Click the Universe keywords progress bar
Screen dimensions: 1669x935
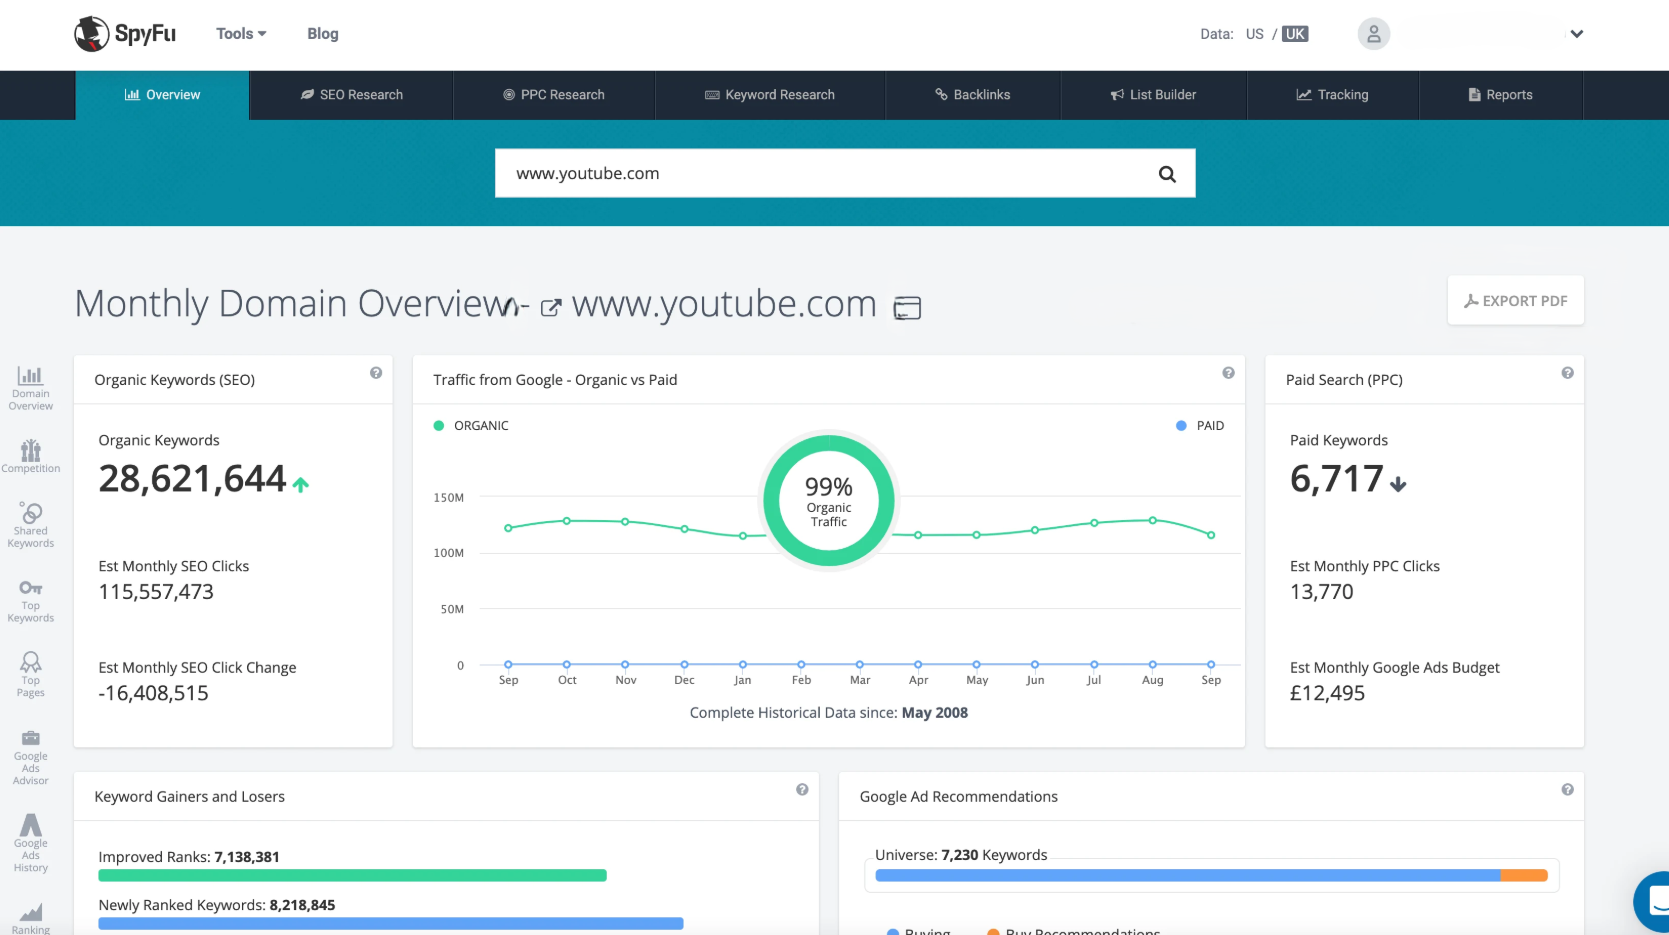tap(1211, 875)
